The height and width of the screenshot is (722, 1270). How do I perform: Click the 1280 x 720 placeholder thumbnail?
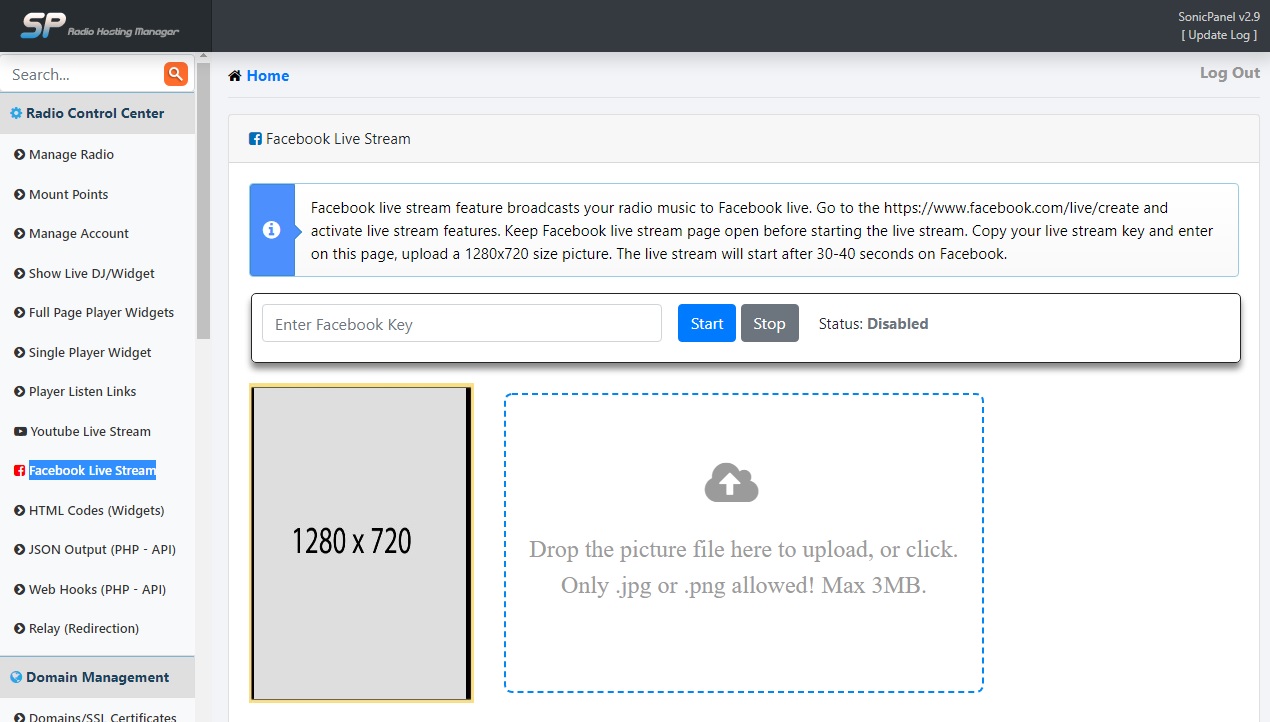361,543
